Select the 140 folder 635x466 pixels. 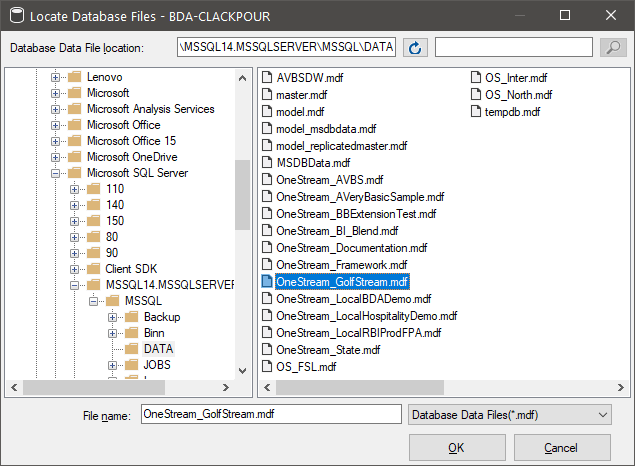tap(115, 205)
